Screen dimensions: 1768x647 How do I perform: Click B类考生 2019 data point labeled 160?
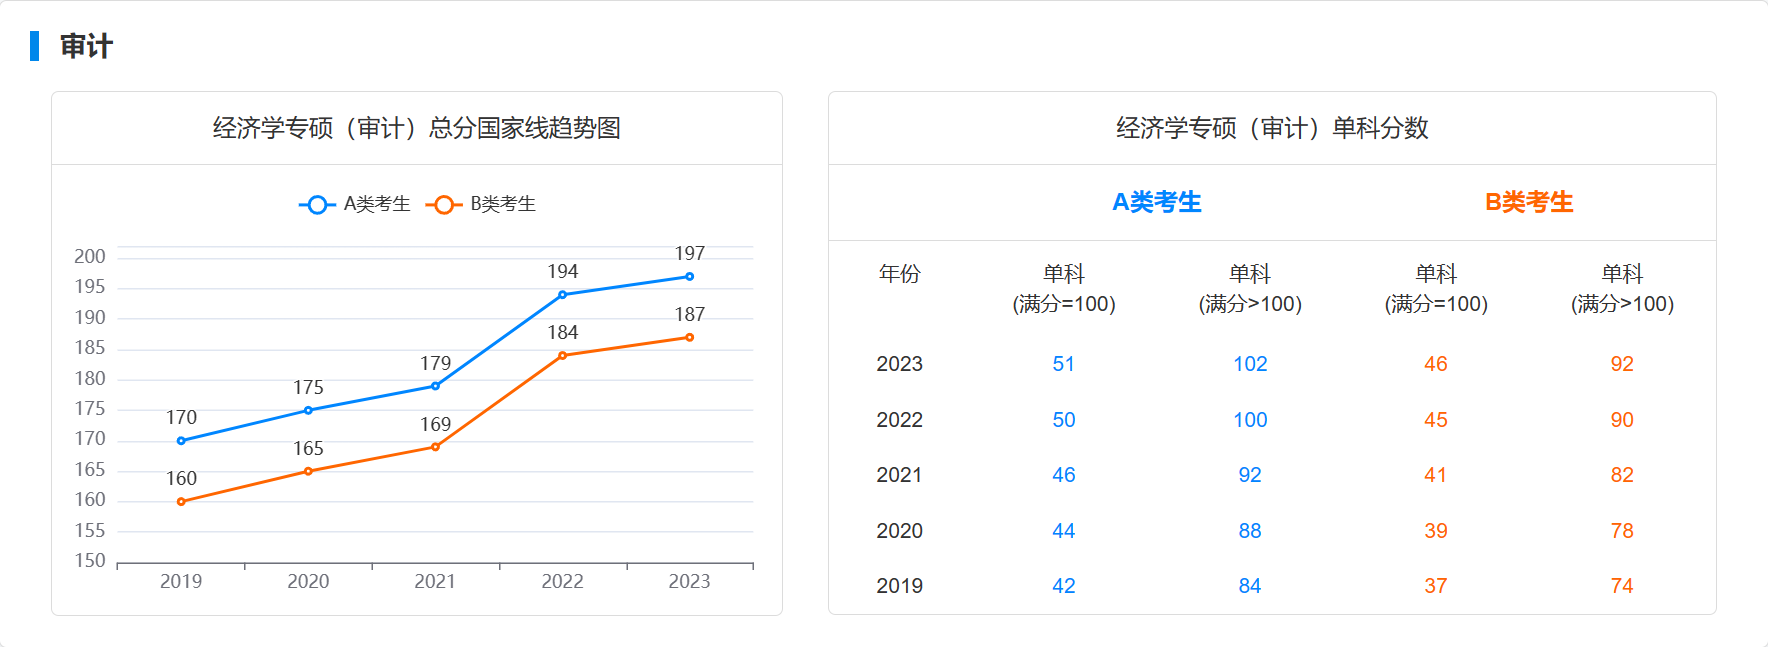[181, 502]
